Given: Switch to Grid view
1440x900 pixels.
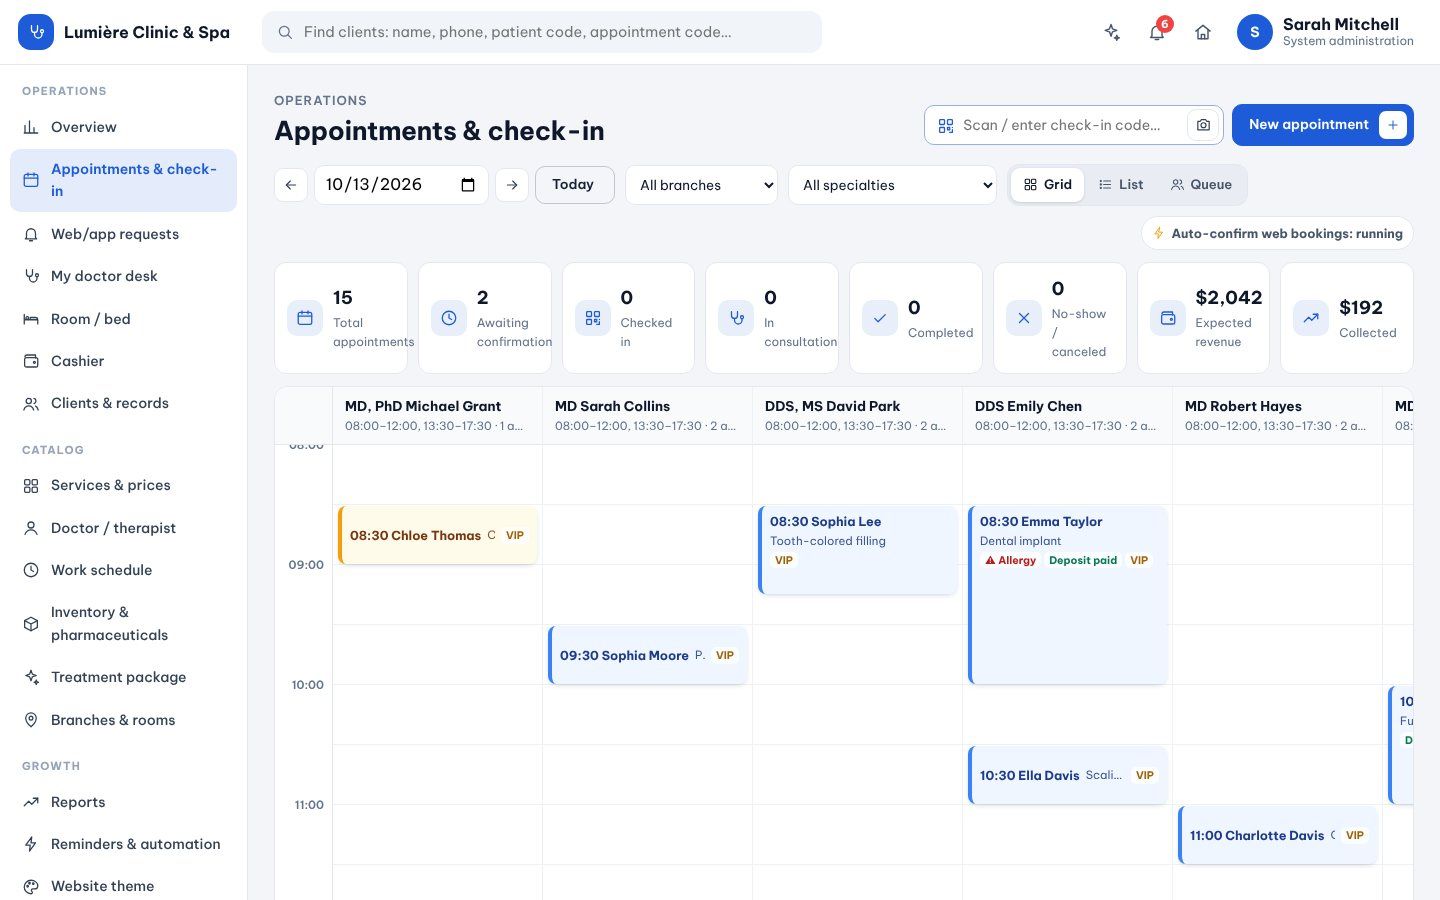Looking at the screenshot, I should coord(1047,185).
